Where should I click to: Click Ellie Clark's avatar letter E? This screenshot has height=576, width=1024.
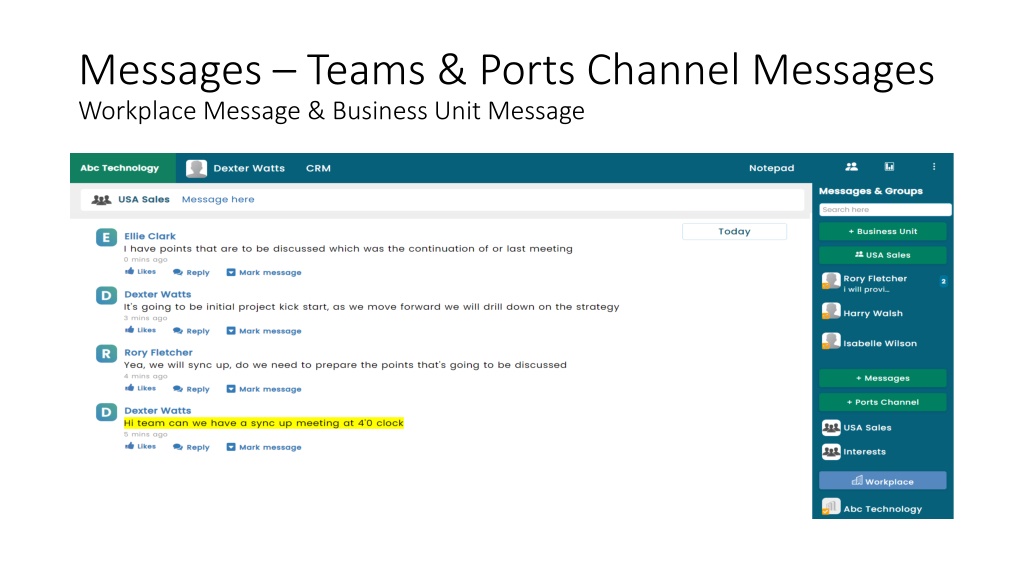[x=106, y=238]
